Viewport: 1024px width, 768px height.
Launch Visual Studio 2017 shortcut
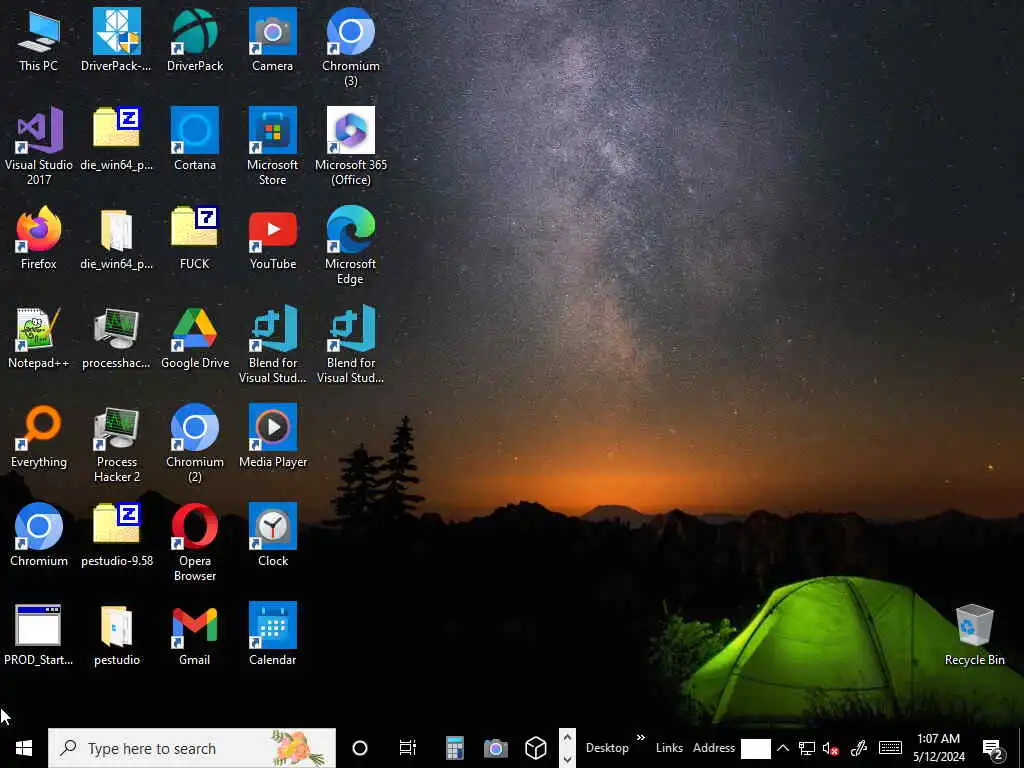point(39,146)
